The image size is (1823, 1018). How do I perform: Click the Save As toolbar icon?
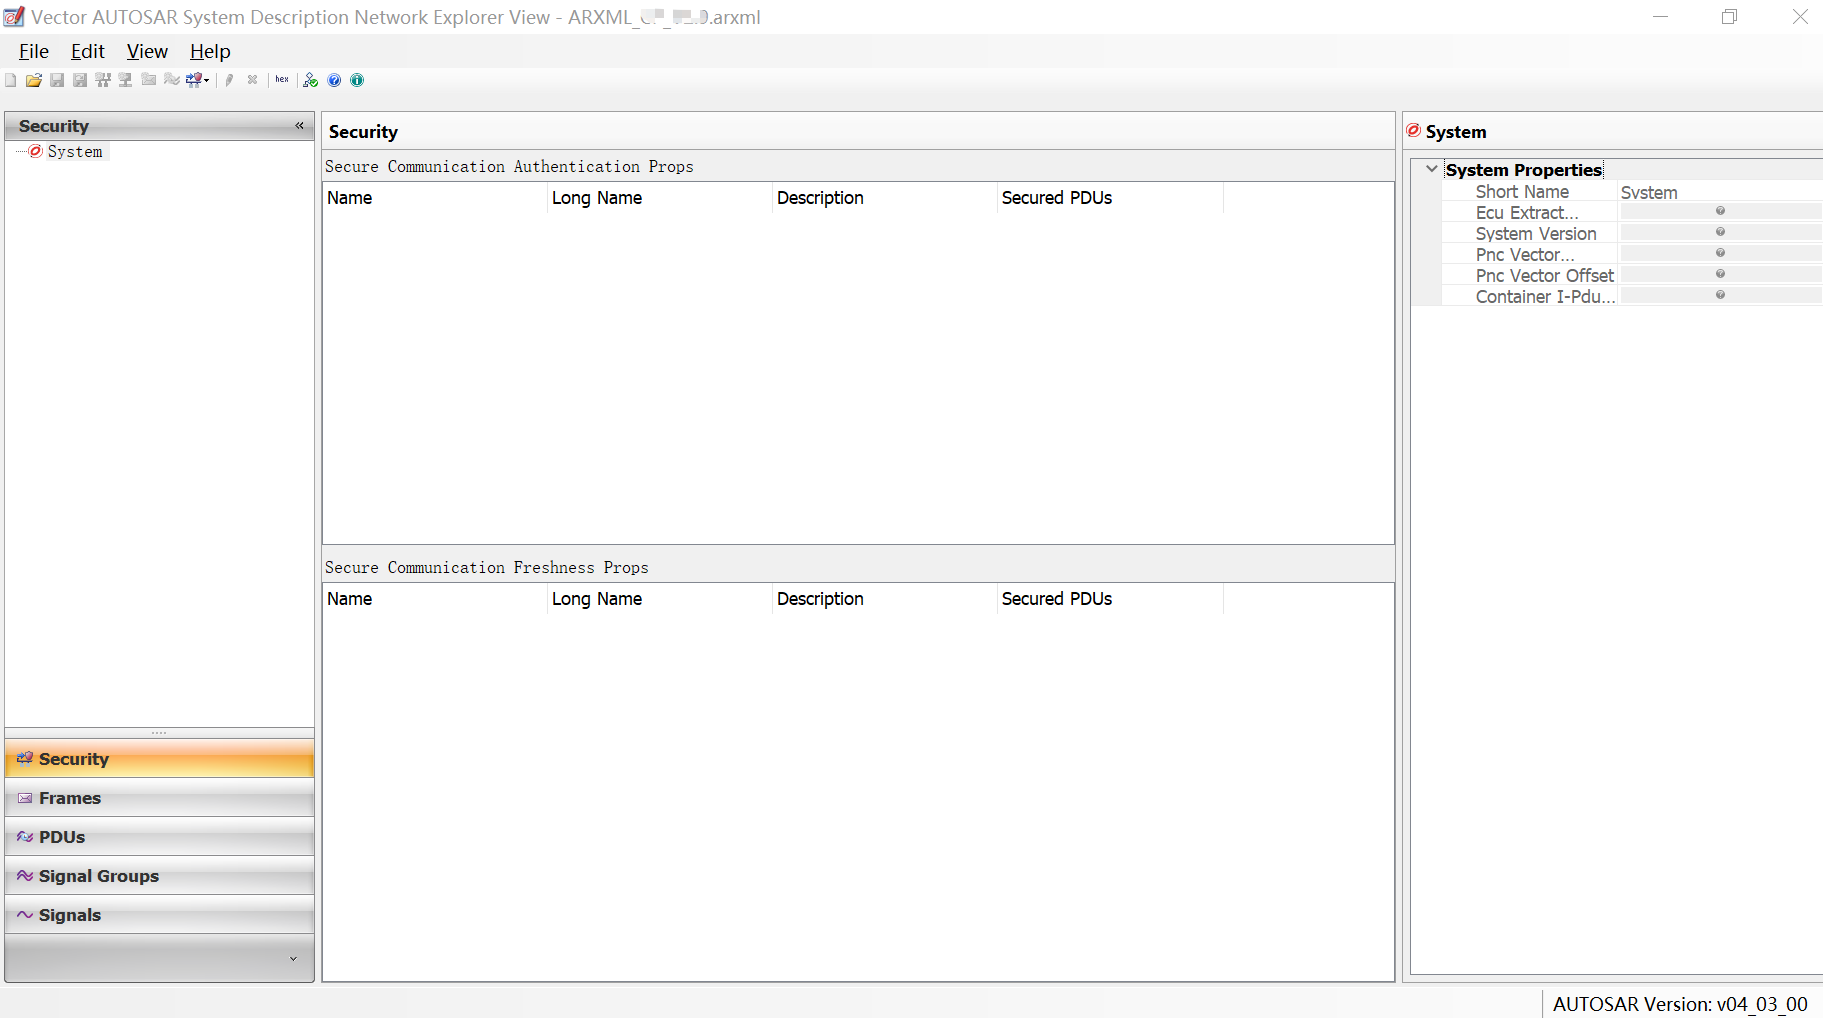coord(80,80)
